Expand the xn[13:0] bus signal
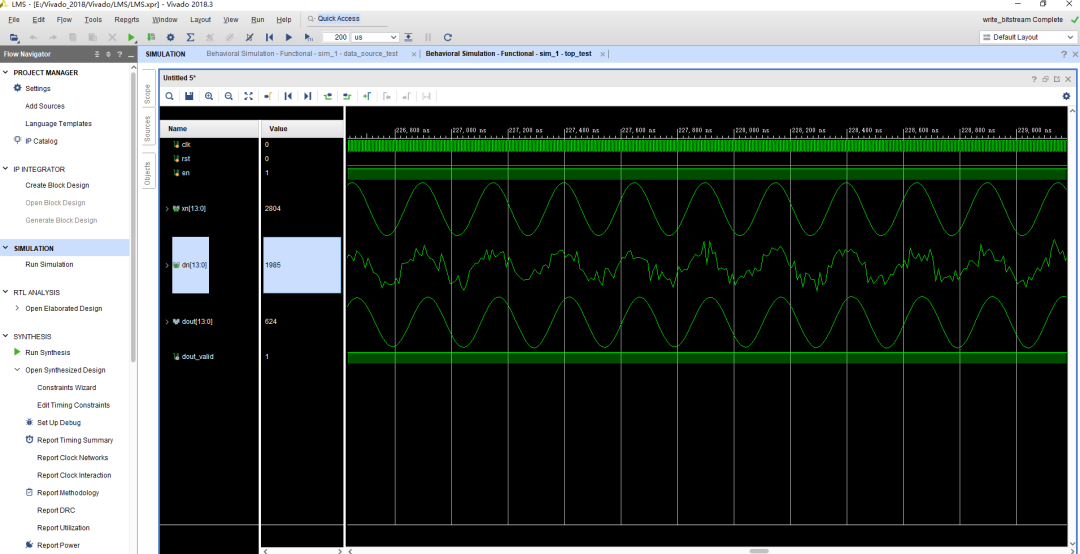Image resolution: width=1080 pixels, height=554 pixels. (167, 208)
